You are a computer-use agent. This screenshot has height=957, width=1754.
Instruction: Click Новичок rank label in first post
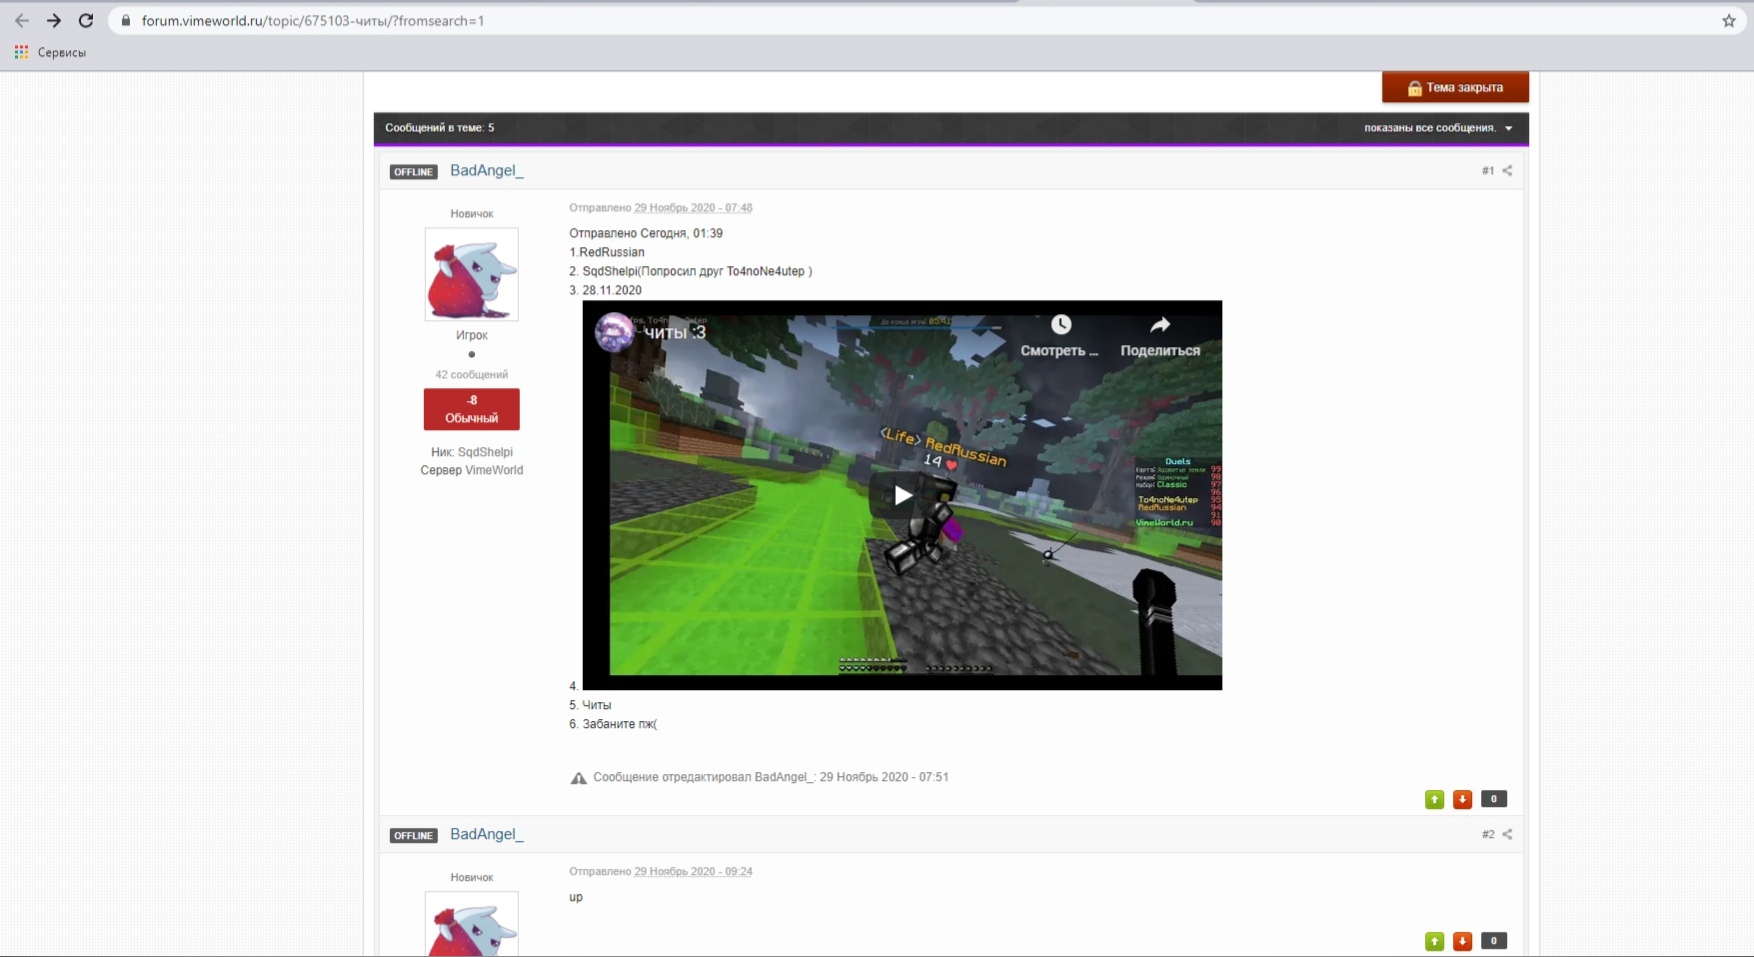click(471, 214)
